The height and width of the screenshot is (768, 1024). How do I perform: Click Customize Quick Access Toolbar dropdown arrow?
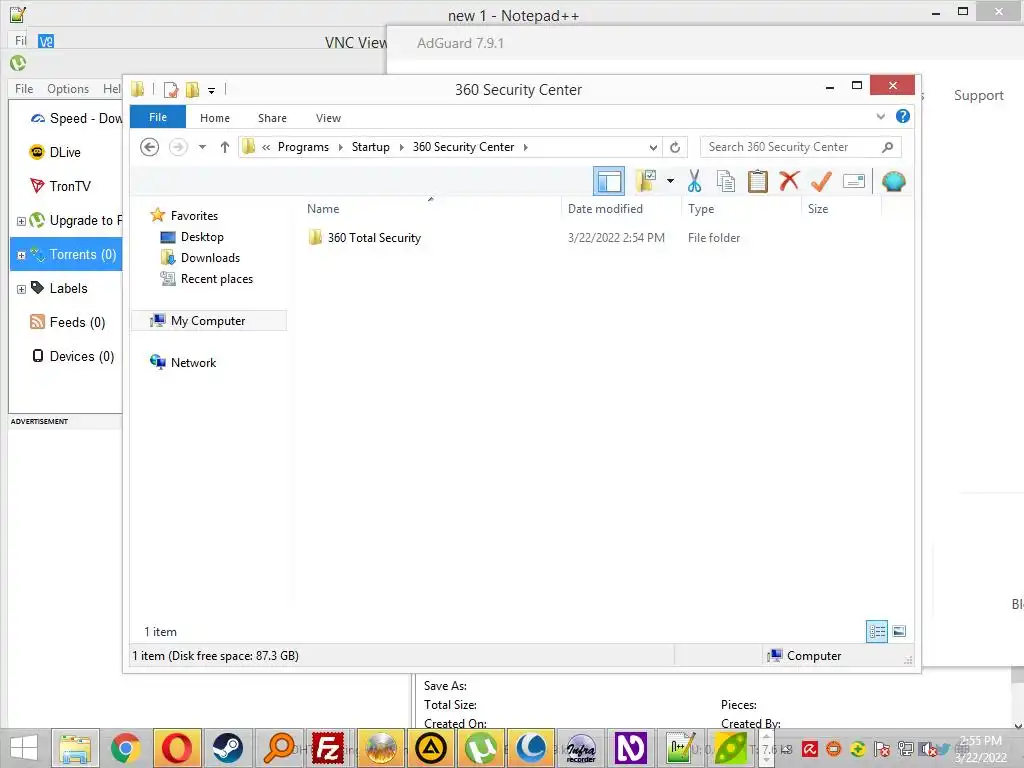point(211,91)
